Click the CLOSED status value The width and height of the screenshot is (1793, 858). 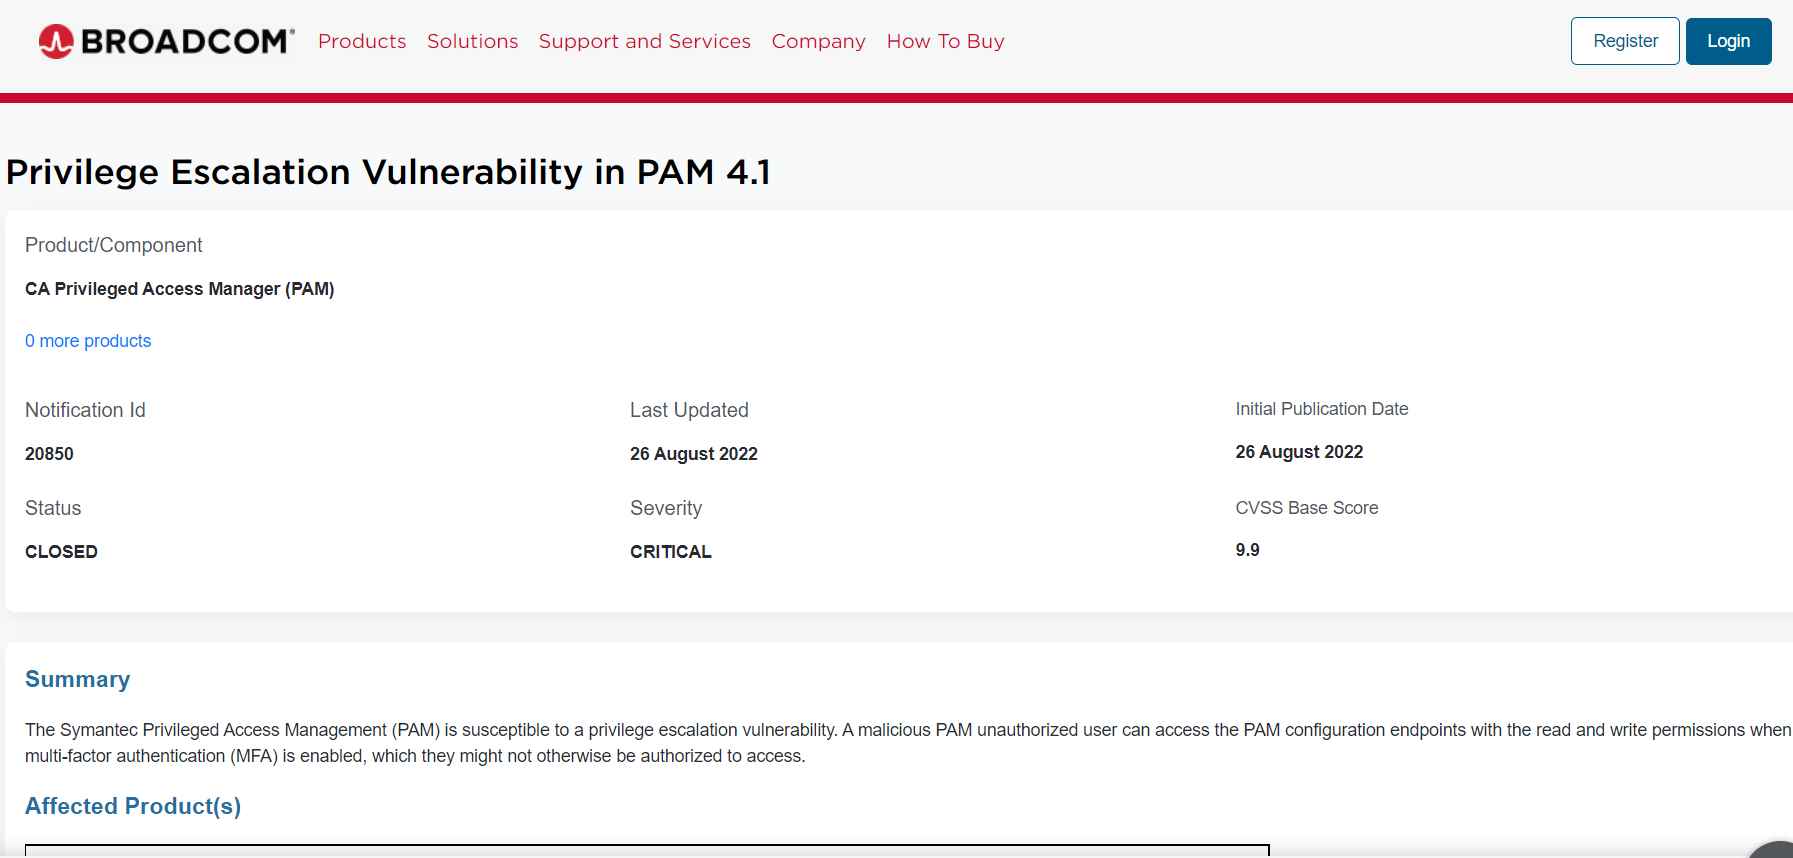61,552
